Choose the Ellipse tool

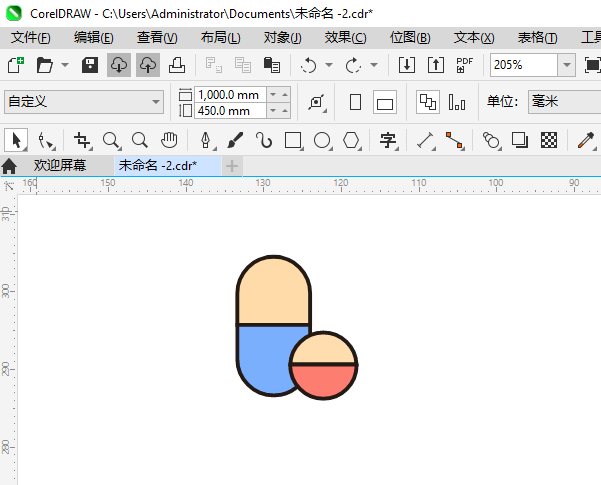[x=322, y=140]
